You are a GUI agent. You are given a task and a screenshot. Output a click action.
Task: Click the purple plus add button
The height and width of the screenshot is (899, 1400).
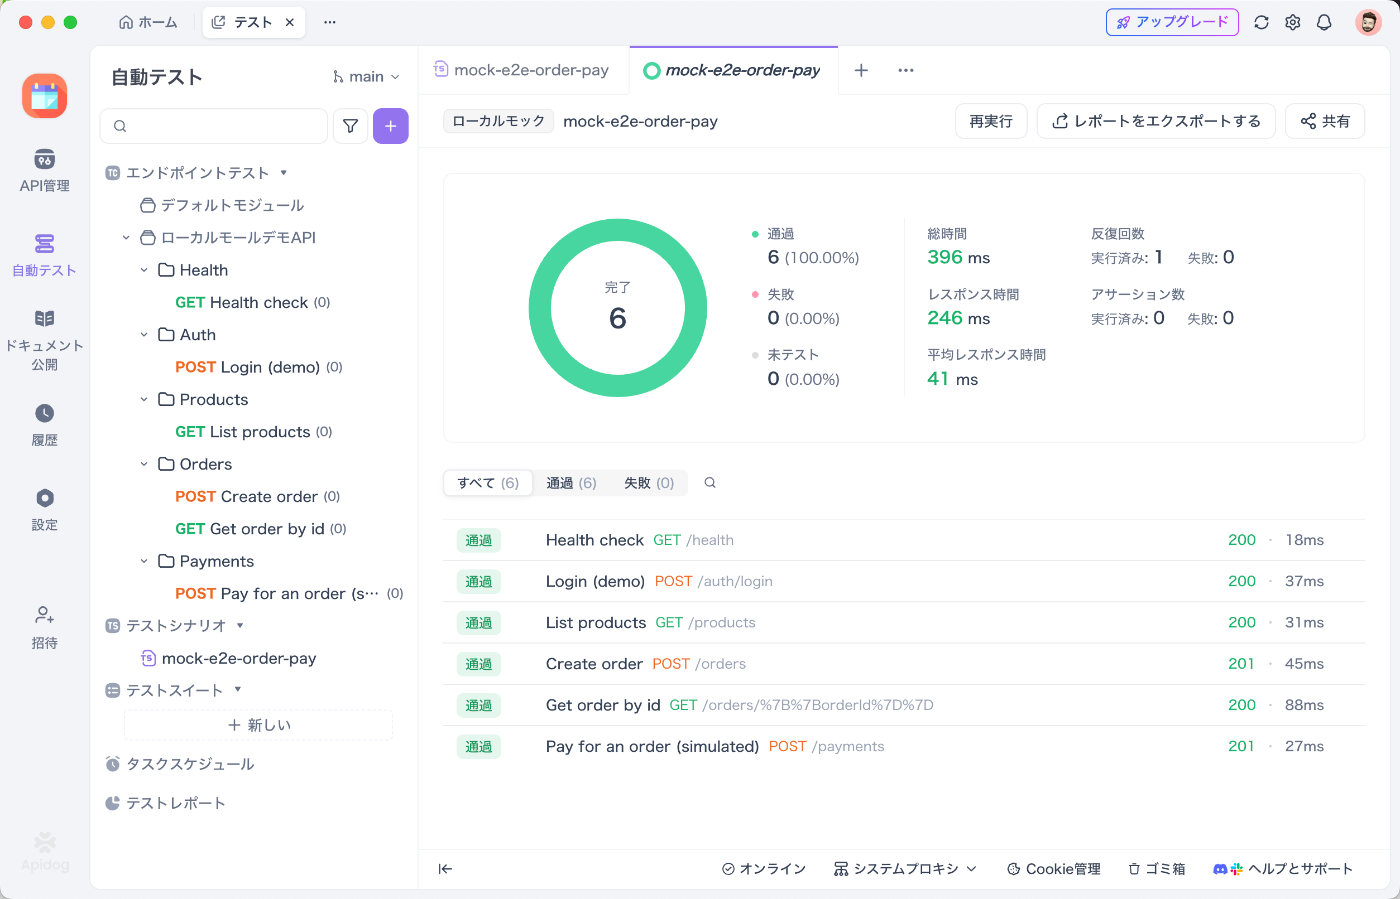click(x=390, y=126)
